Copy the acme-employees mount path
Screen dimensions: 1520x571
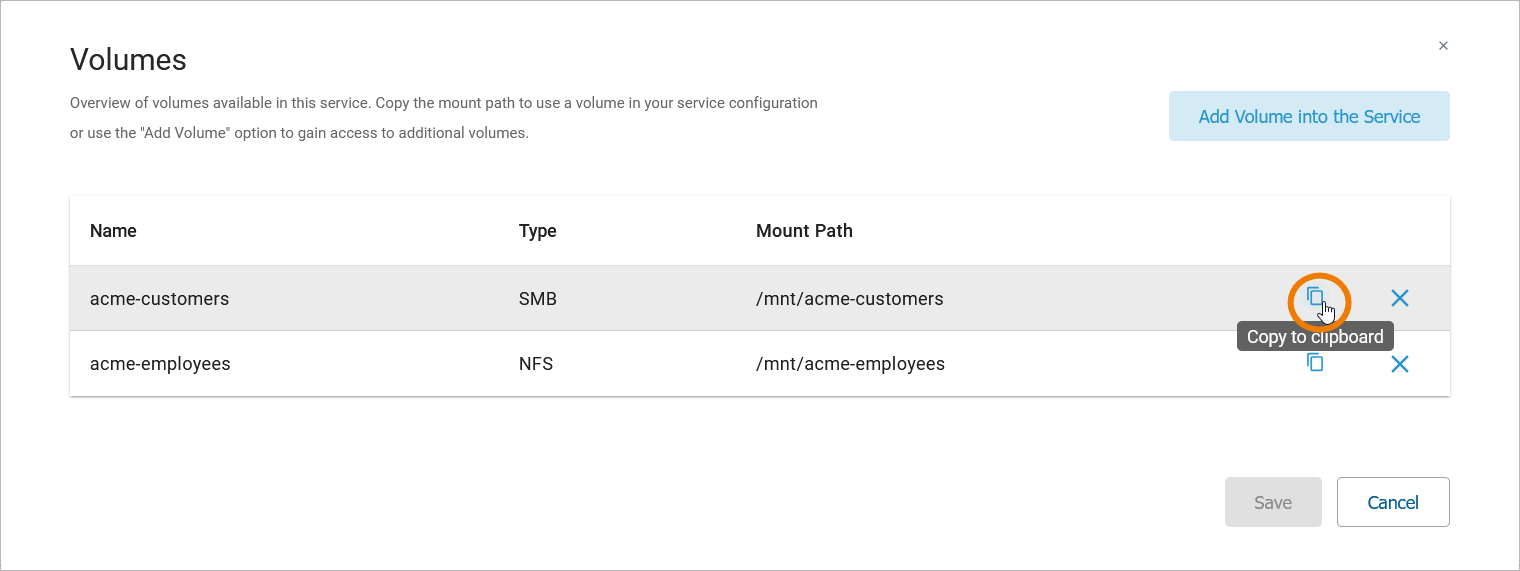(1315, 363)
